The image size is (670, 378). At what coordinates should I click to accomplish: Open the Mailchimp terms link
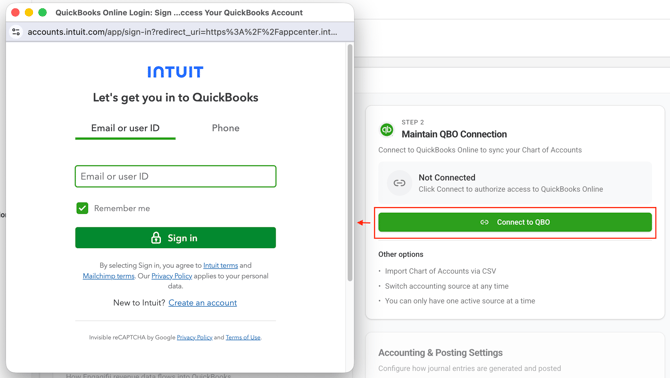(109, 276)
